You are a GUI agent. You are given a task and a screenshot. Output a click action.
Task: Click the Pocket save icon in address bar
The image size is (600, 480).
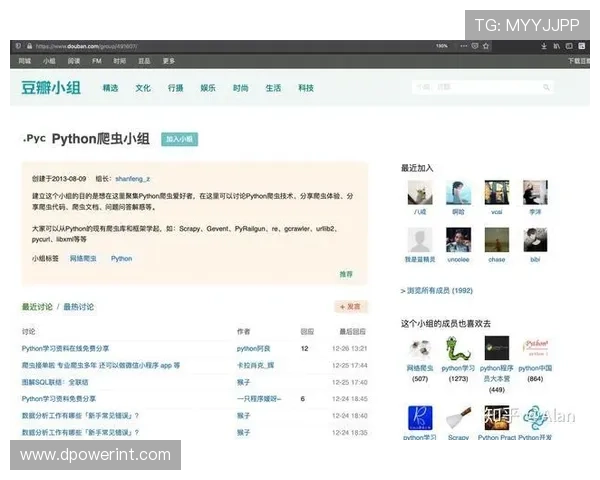(x=475, y=46)
